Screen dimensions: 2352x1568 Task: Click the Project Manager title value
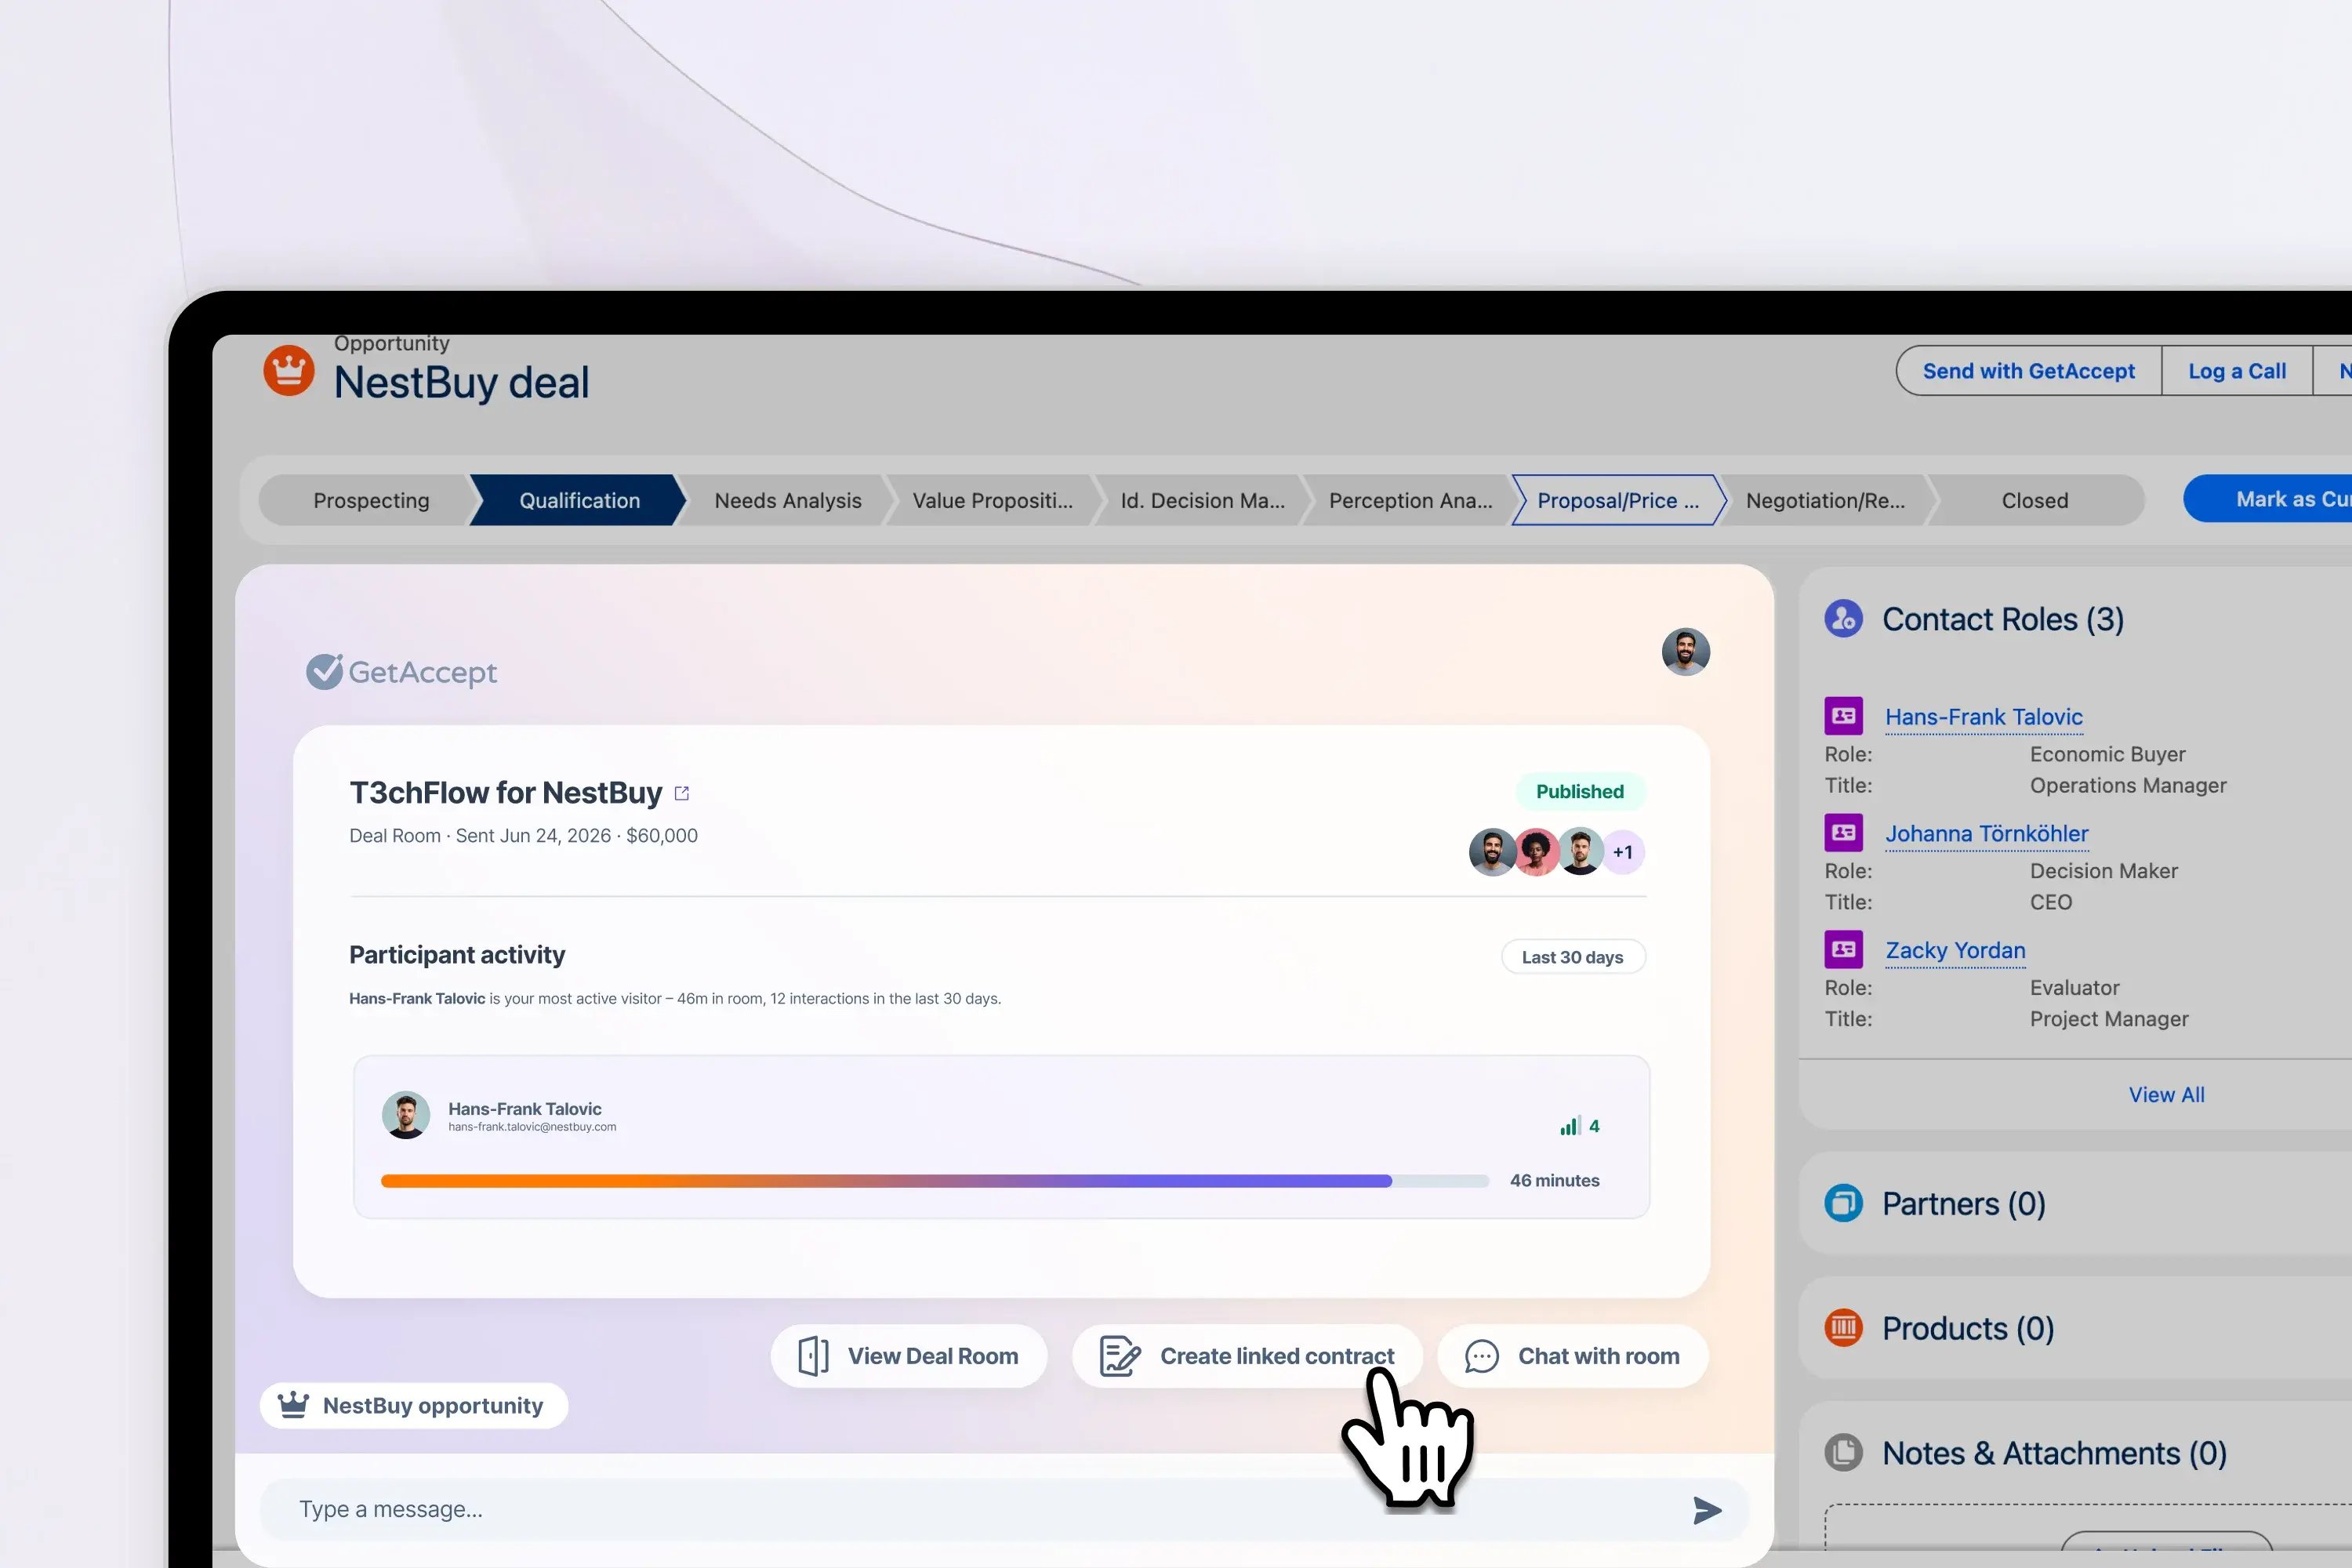click(x=2109, y=1019)
